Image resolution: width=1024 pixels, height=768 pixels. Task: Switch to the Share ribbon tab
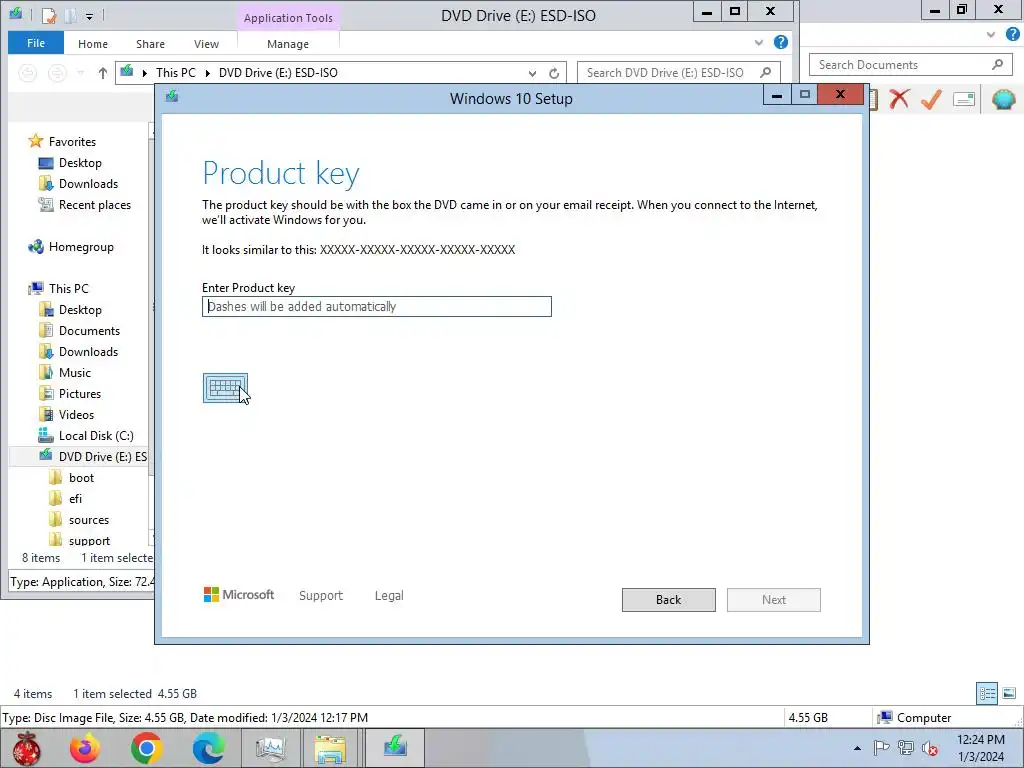pos(150,44)
